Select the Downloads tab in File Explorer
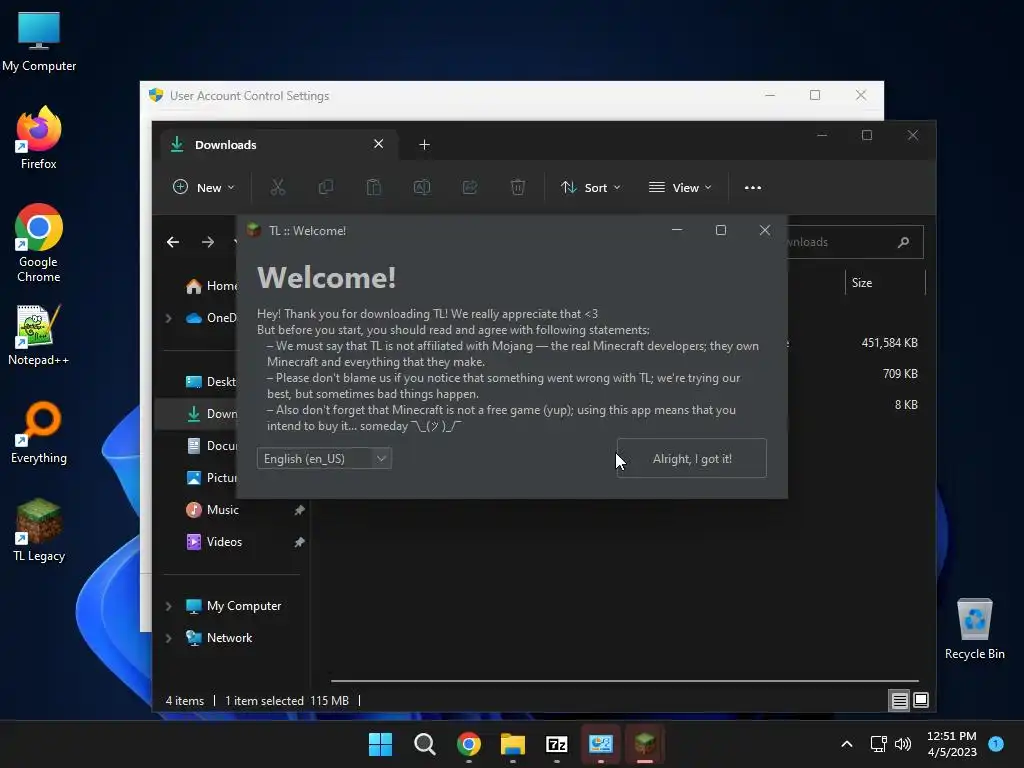The height and width of the screenshot is (768, 1024). [x=279, y=144]
